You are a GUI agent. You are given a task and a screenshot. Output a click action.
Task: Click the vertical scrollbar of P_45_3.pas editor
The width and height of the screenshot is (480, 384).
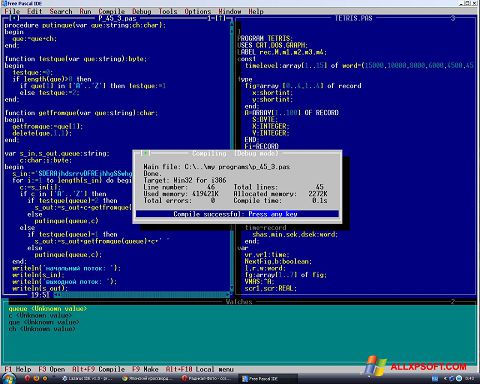pyautogui.click(x=232, y=155)
